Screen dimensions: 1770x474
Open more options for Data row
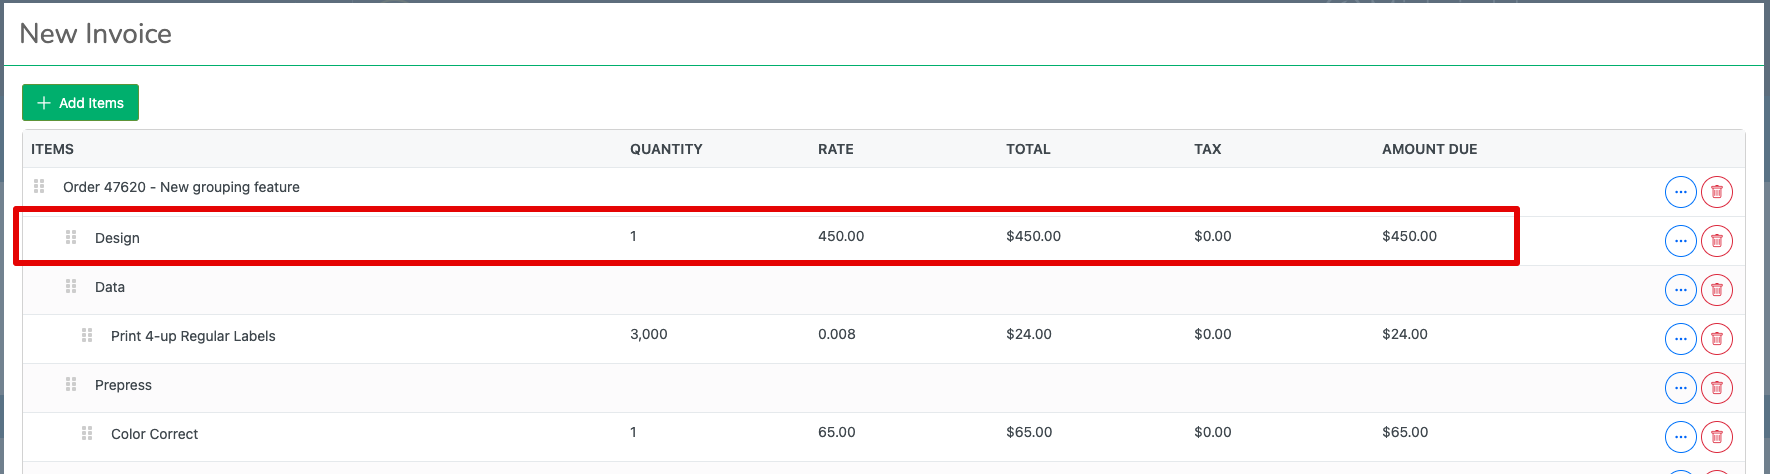pyautogui.click(x=1680, y=290)
